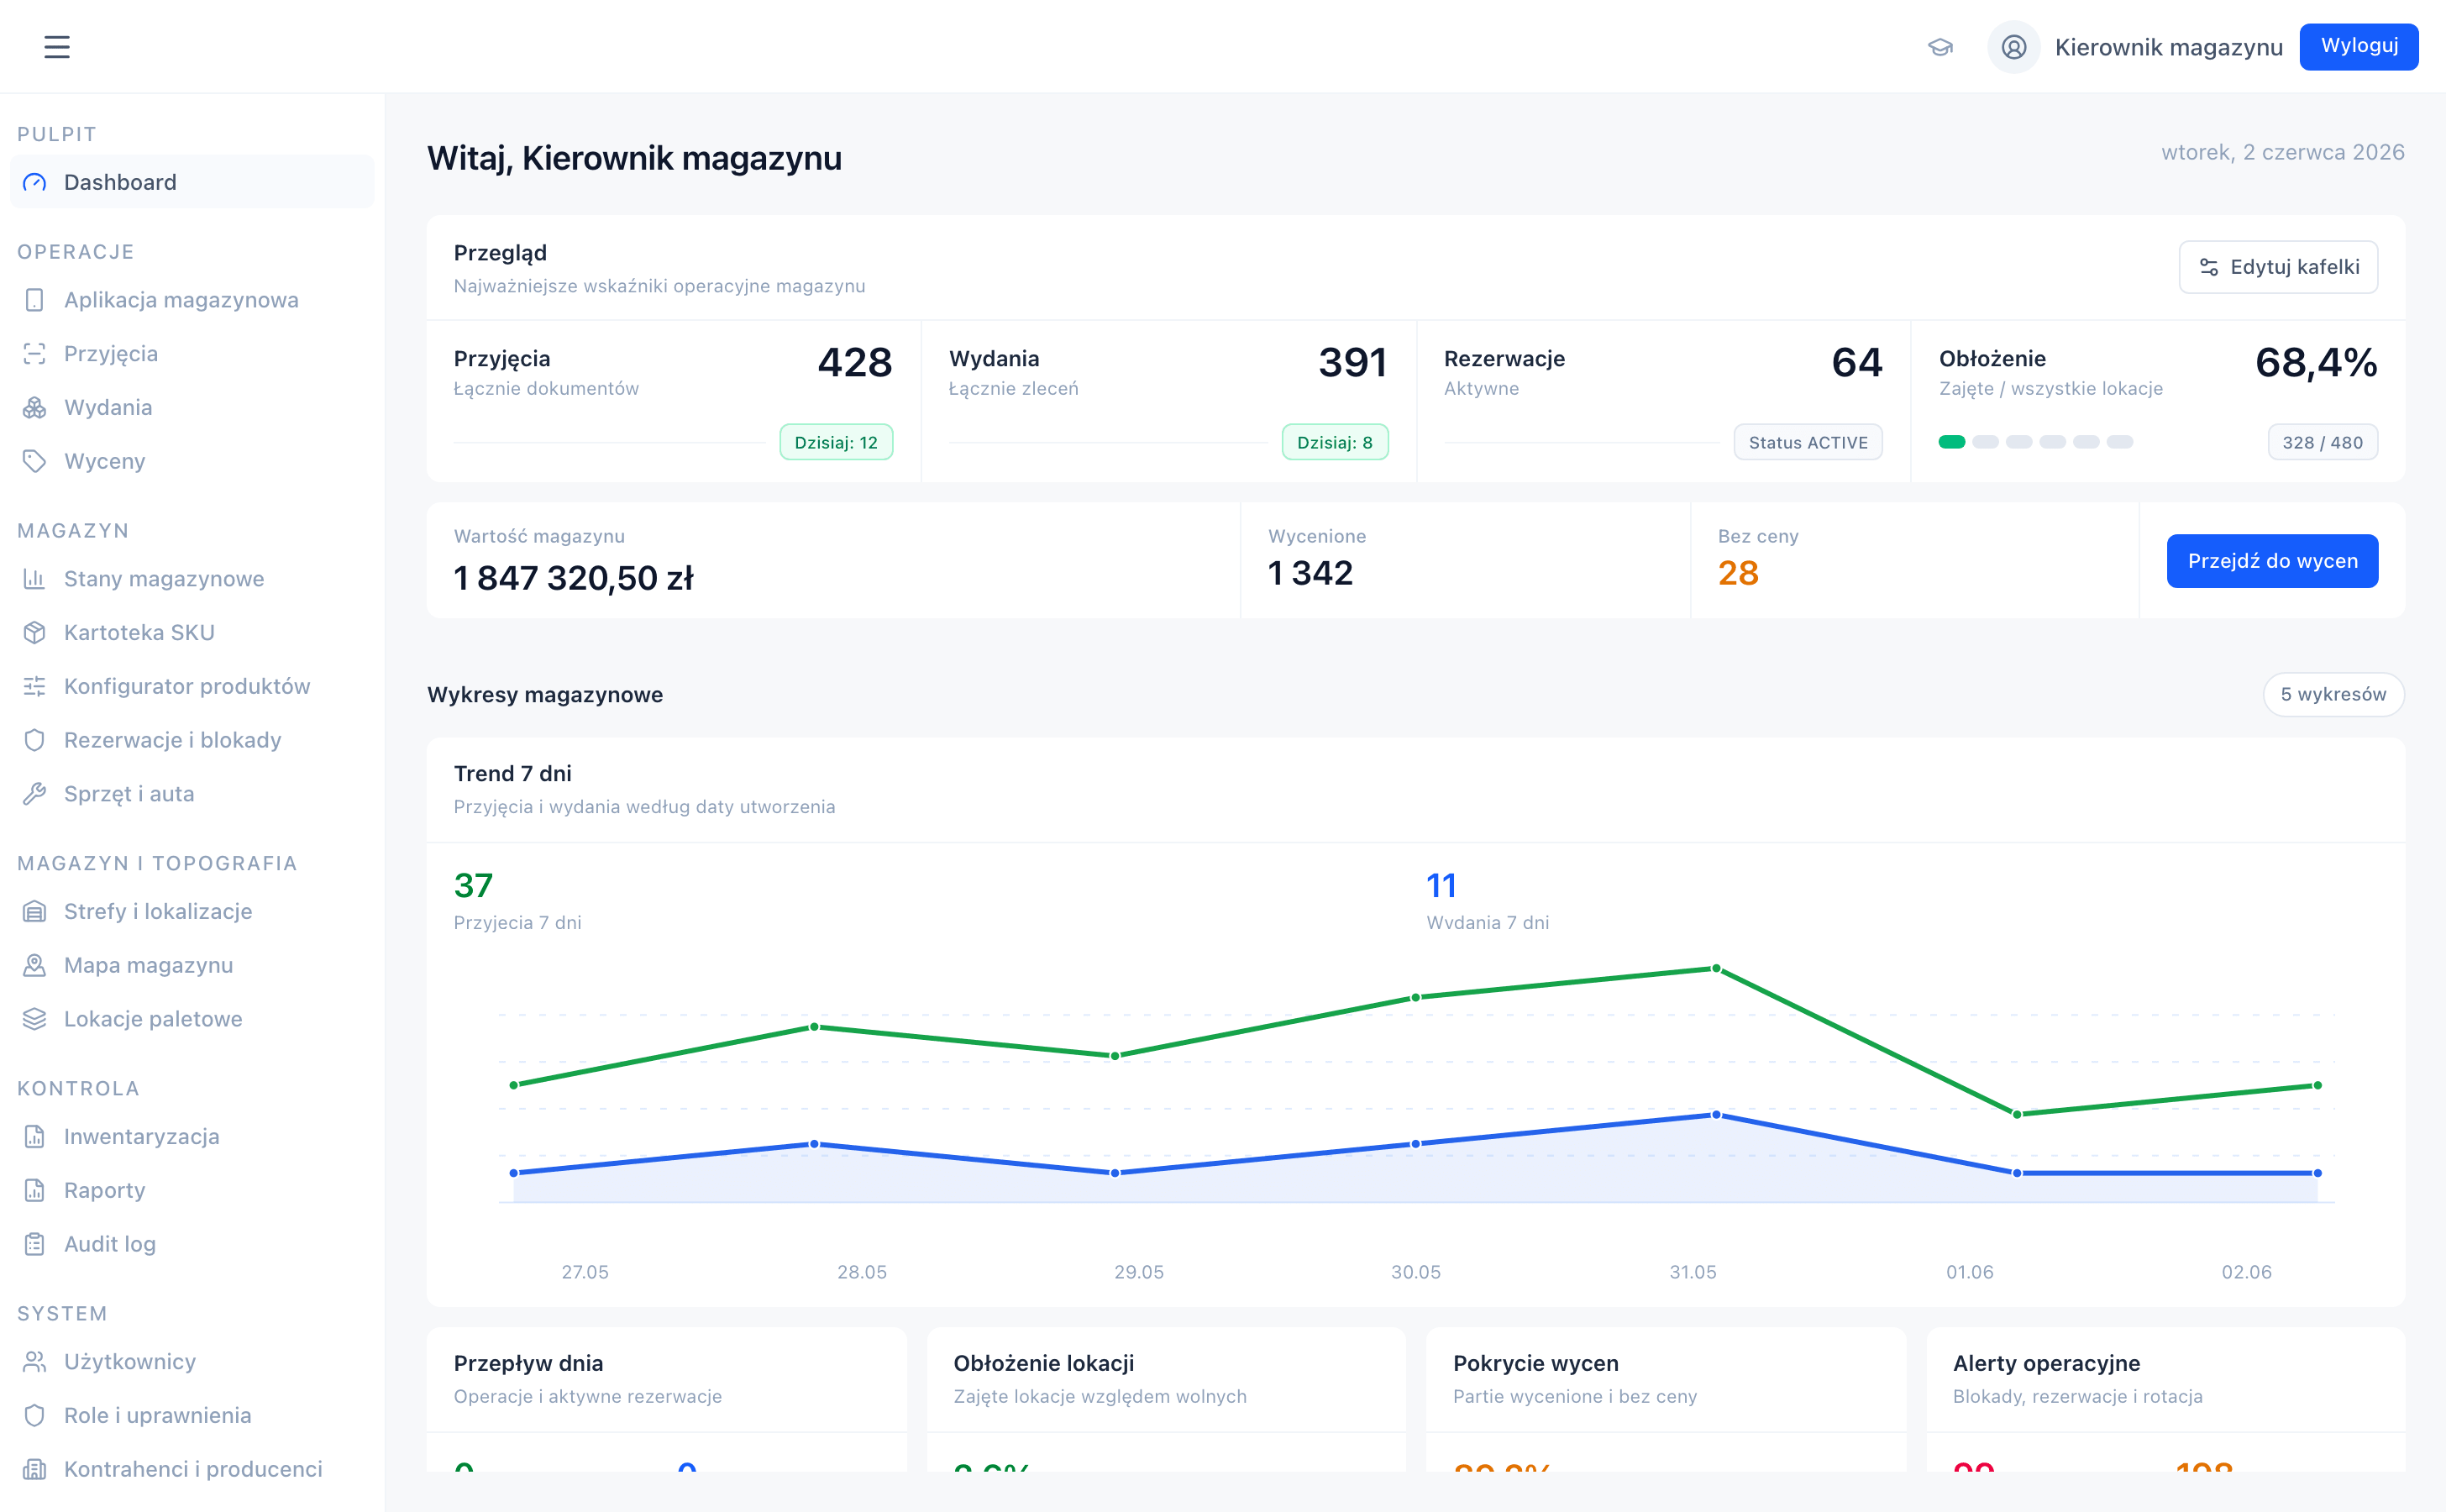
Task: Open Mapa magazynu page
Action: pyautogui.click(x=192, y=966)
